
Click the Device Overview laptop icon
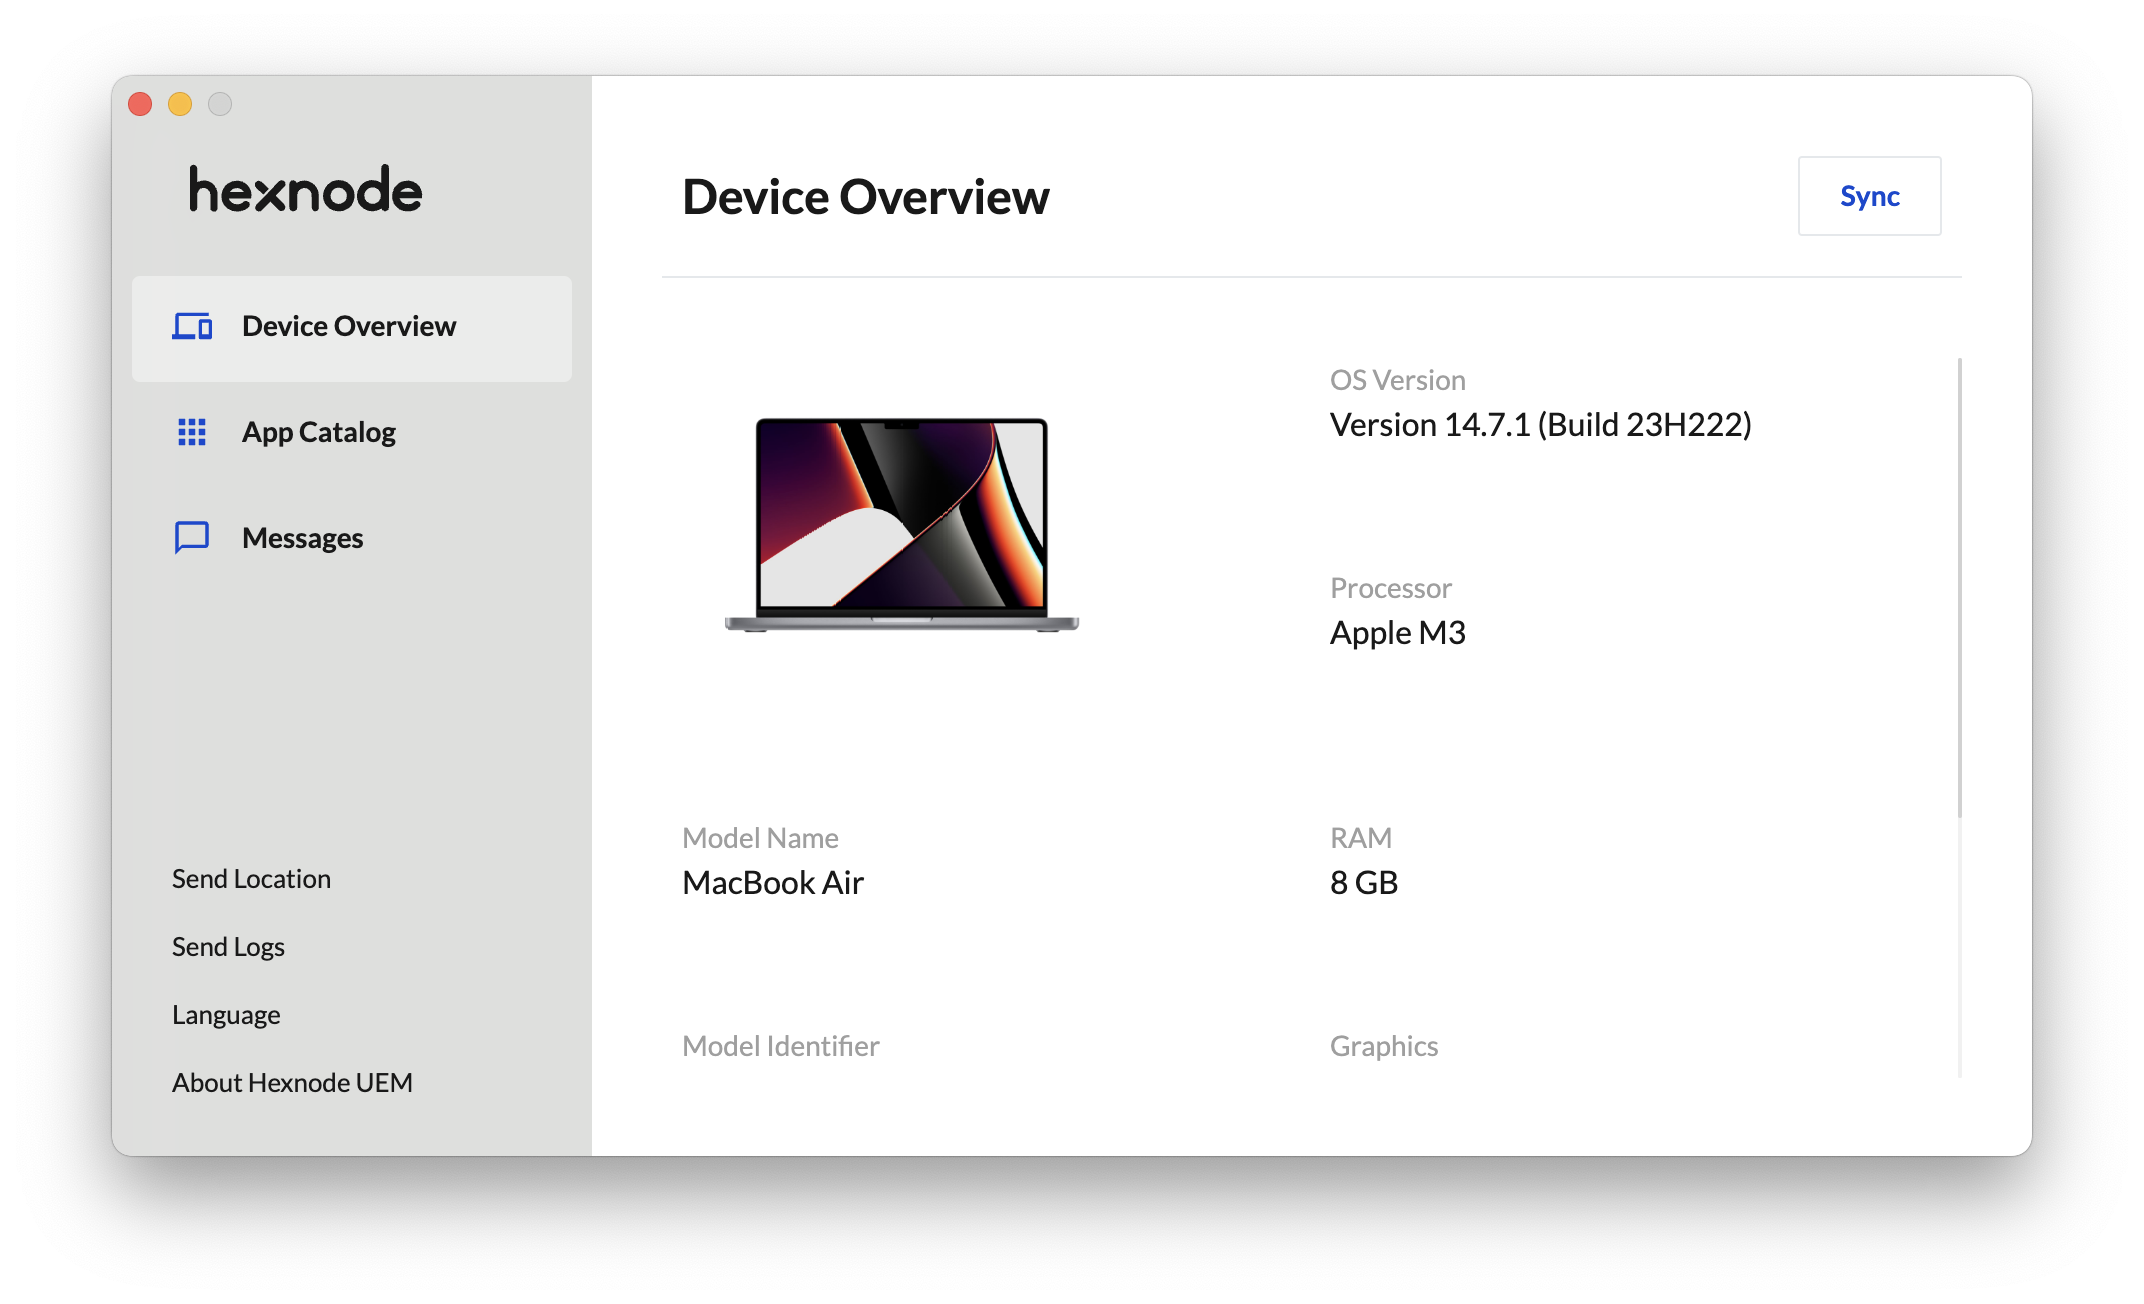pyautogui.click(x=192, y=326)
